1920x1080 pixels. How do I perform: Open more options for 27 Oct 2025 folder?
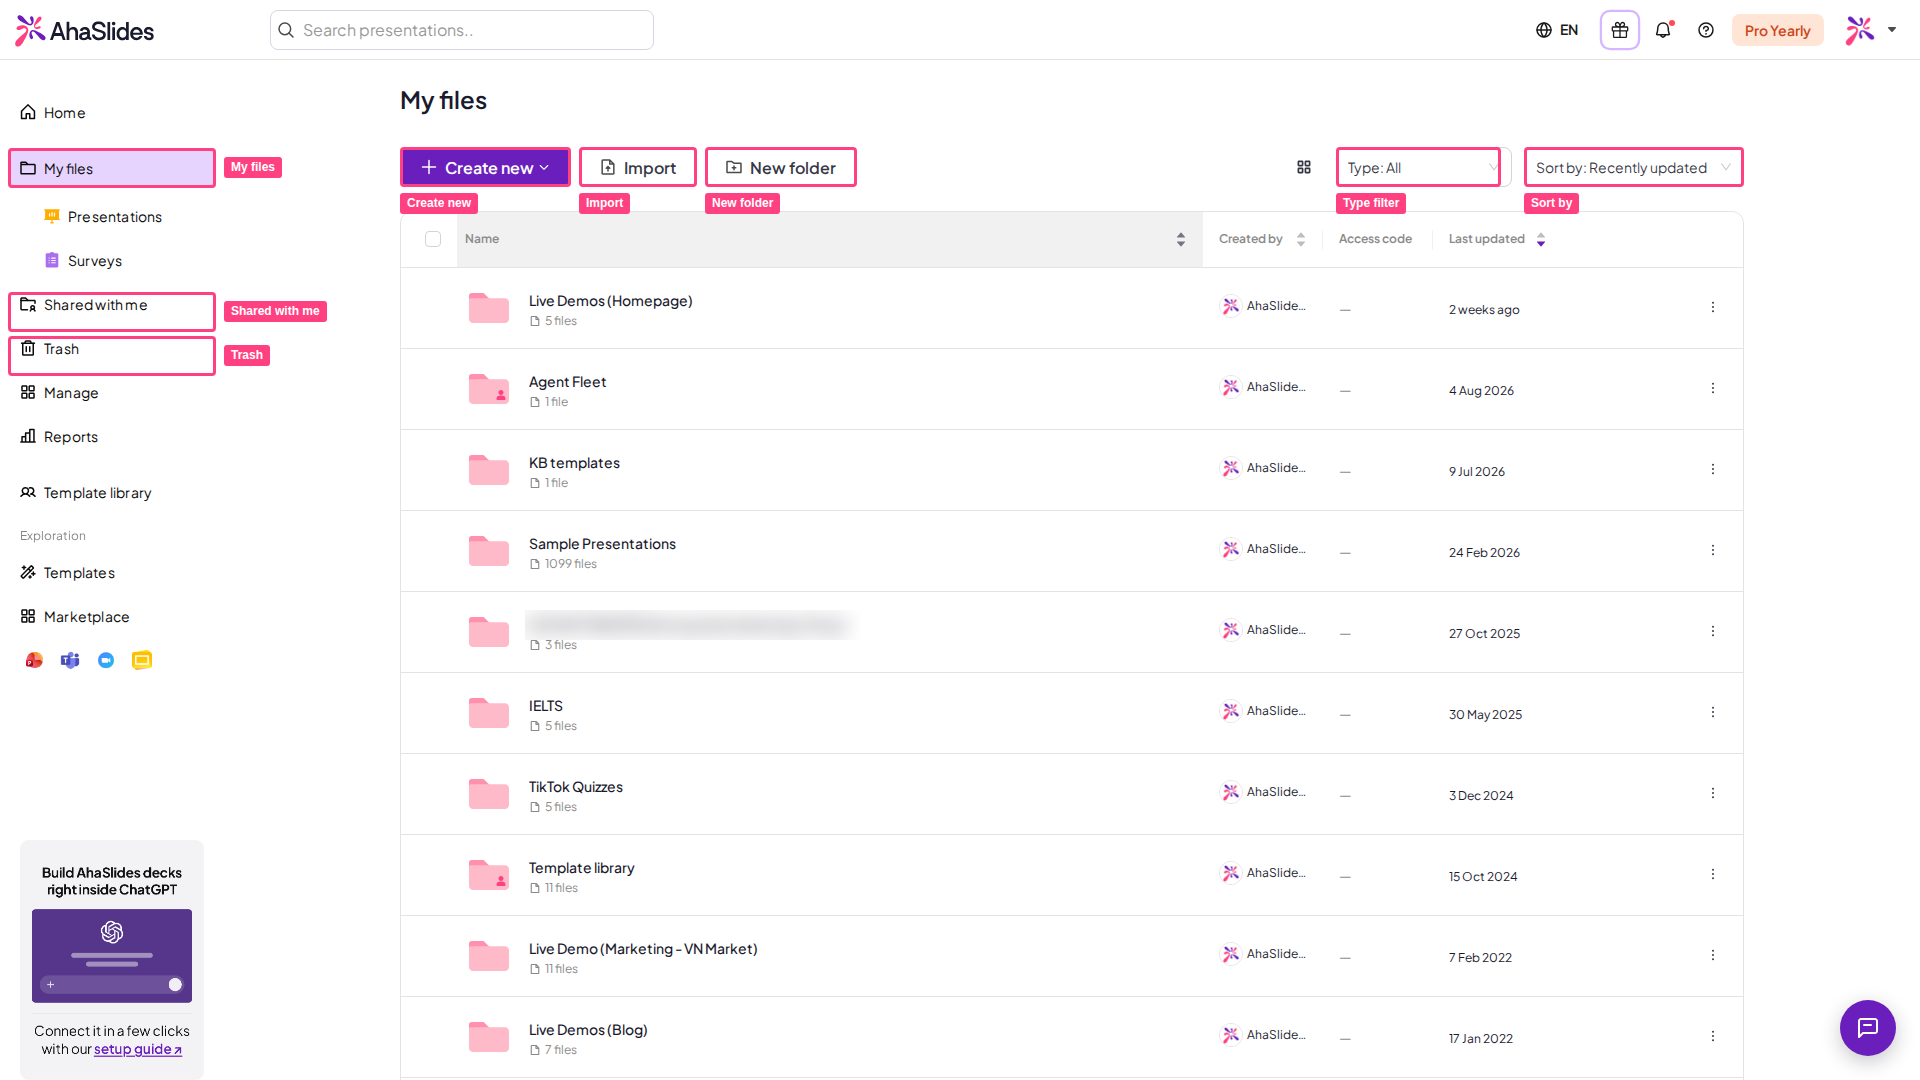click(1712, 631)
